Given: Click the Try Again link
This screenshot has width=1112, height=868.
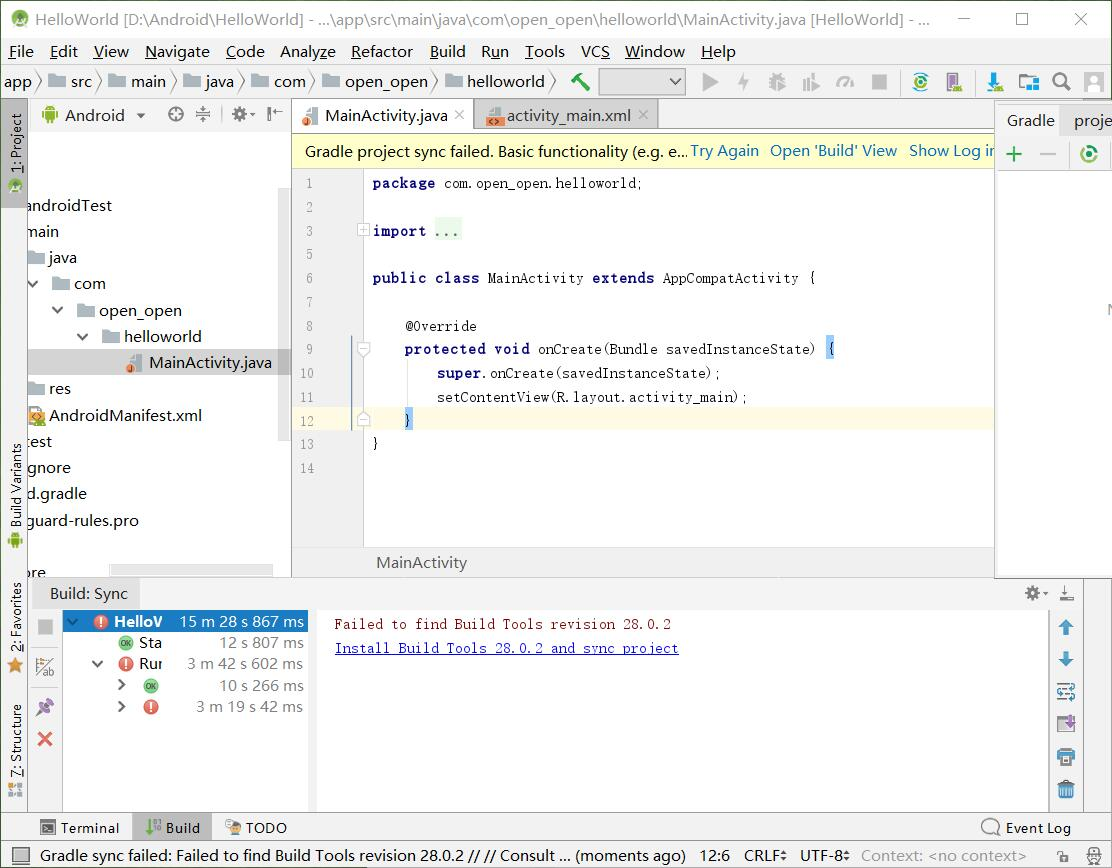Looking at the screenshot, I should point(724,151).
